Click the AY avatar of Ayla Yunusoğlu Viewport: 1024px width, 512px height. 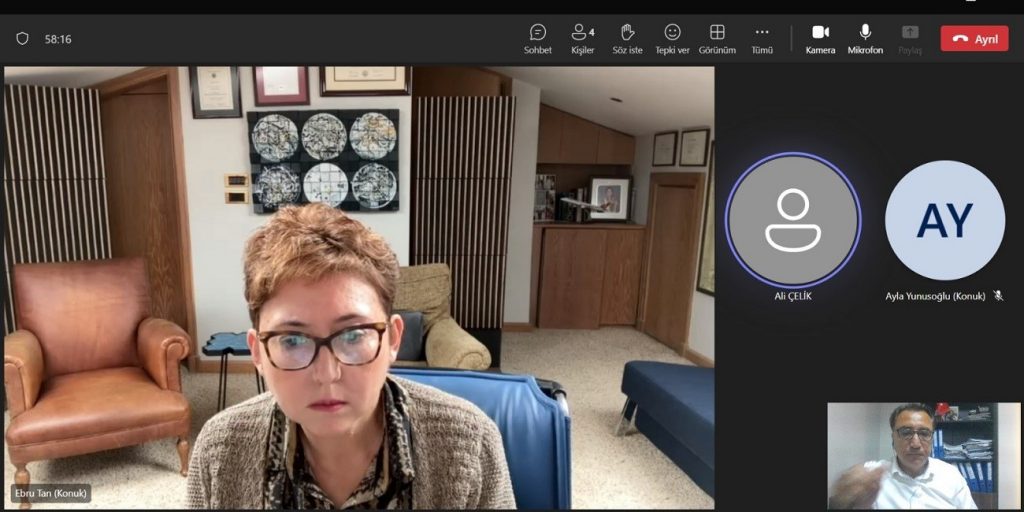[944, 220]
